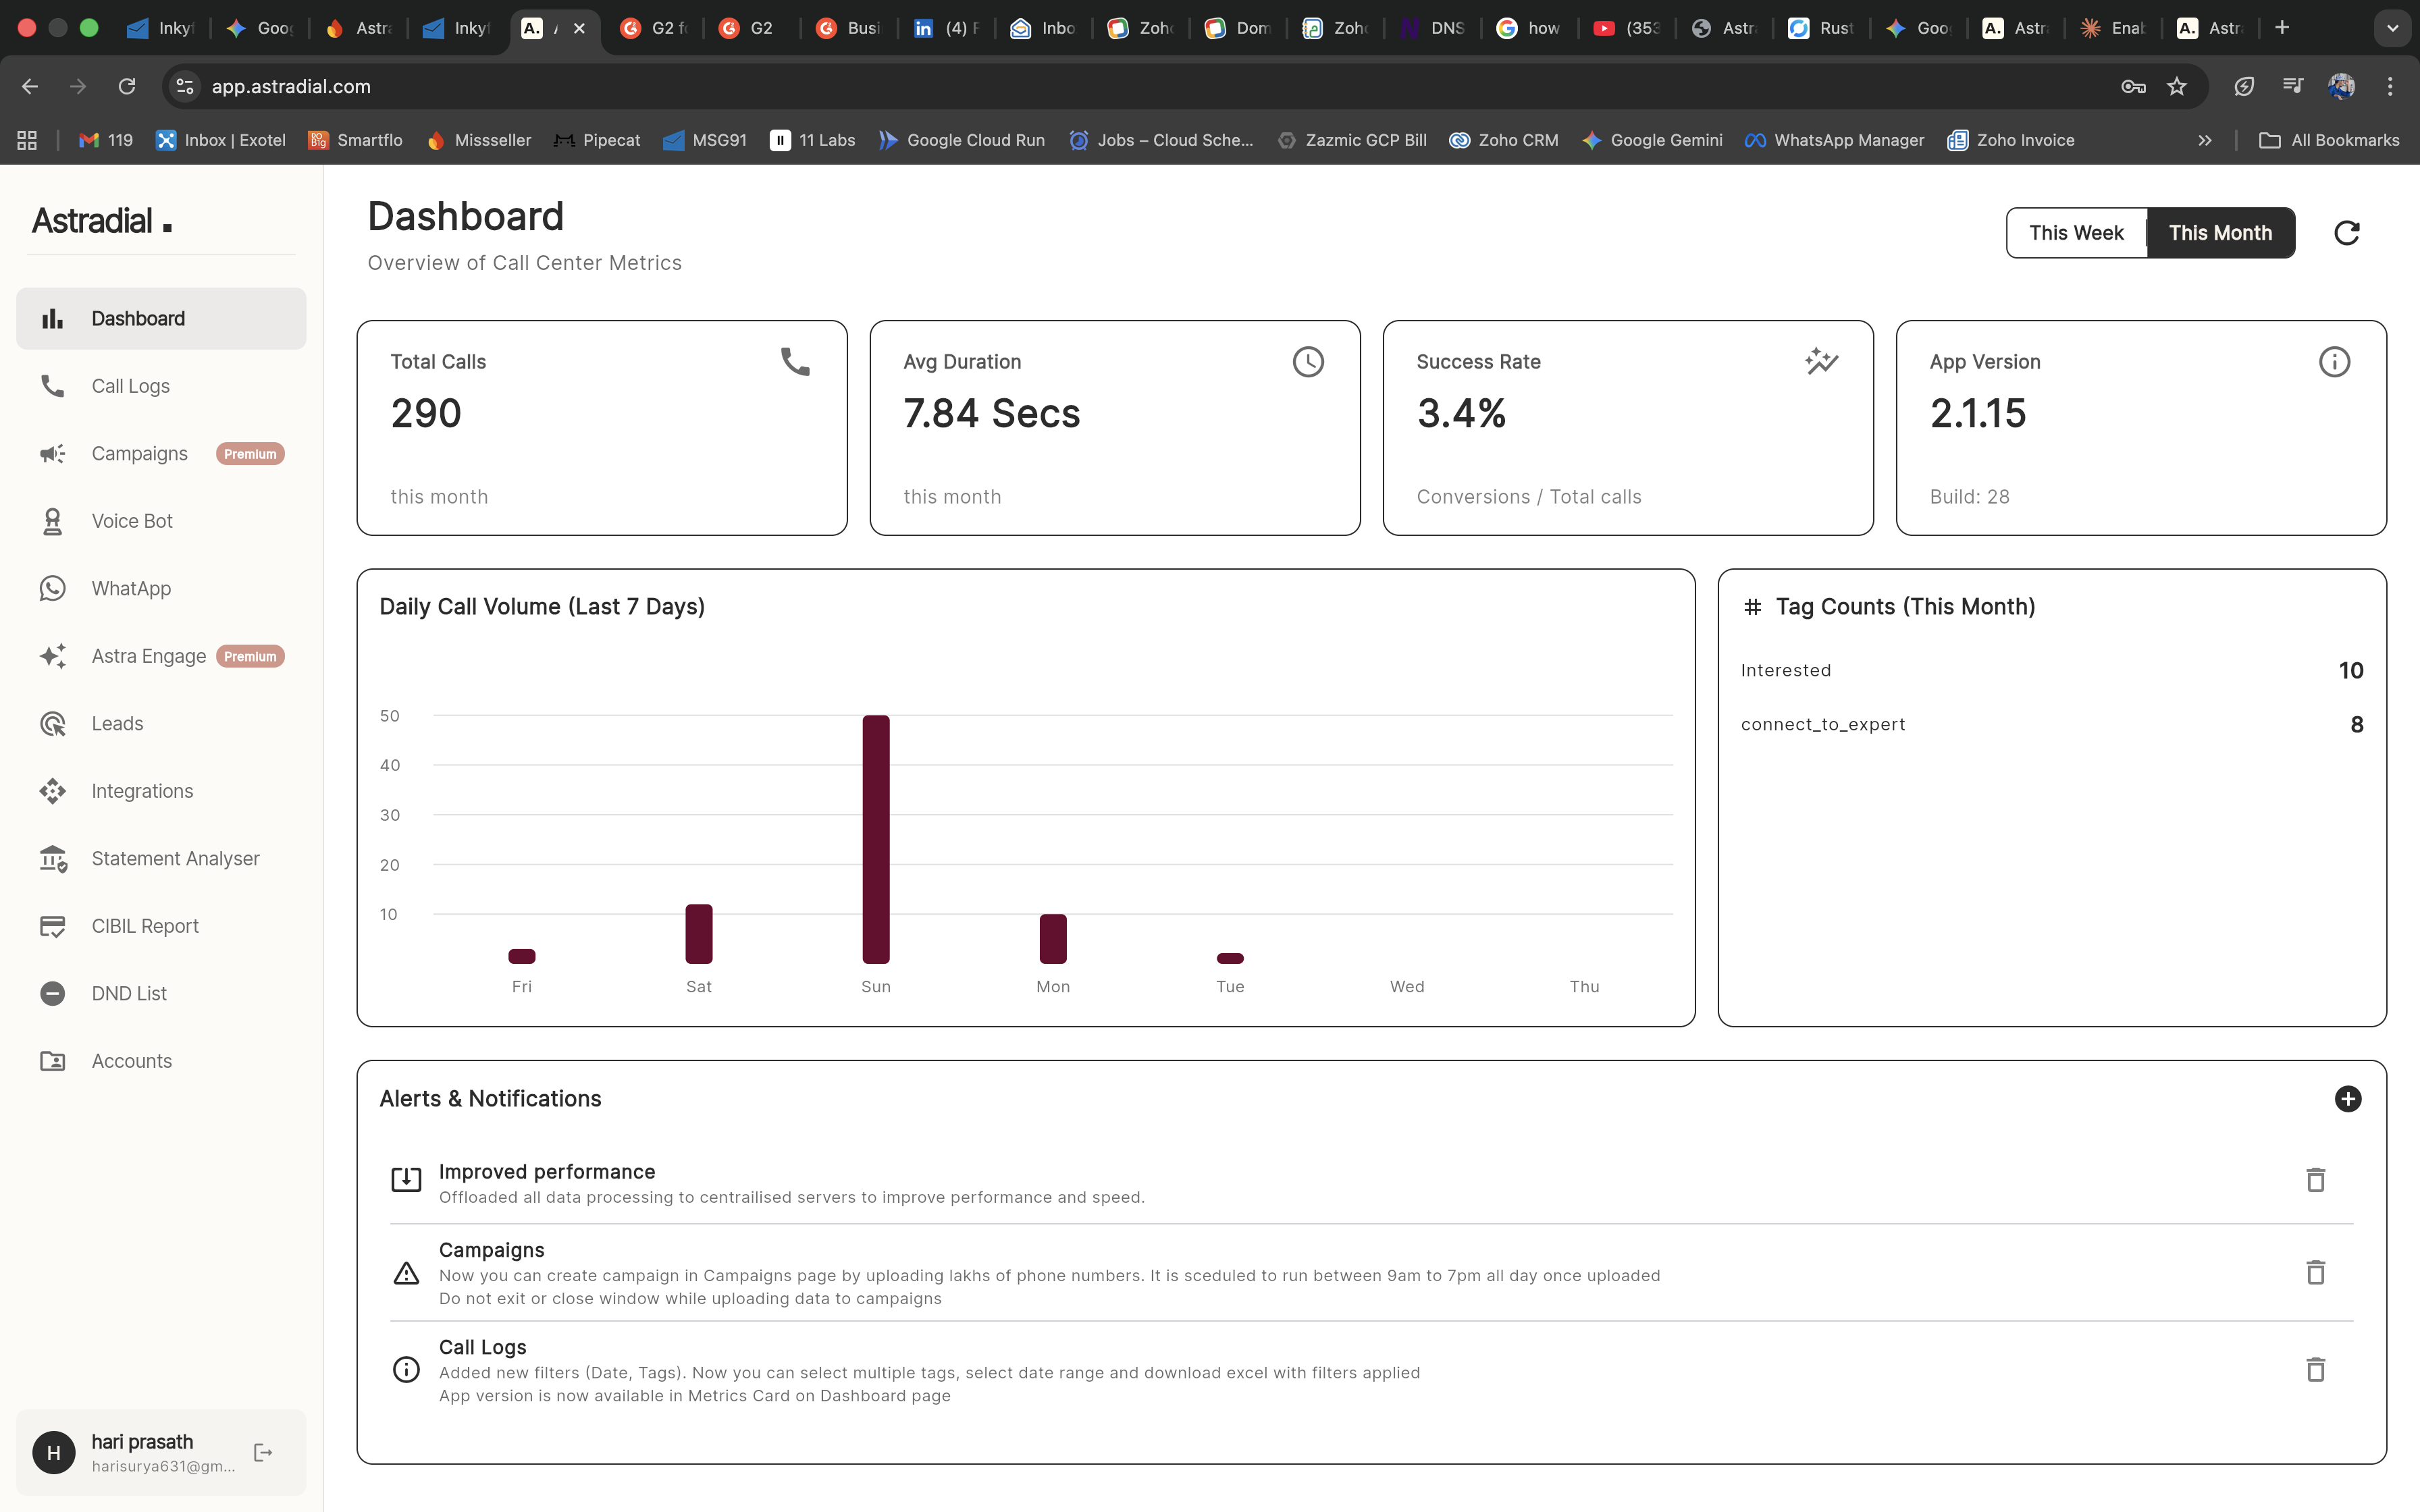The height and width of the screenshot is (1512, 2420).
Task: Open the tab search dropdown arrow
Action: [x=2392, y=28]
